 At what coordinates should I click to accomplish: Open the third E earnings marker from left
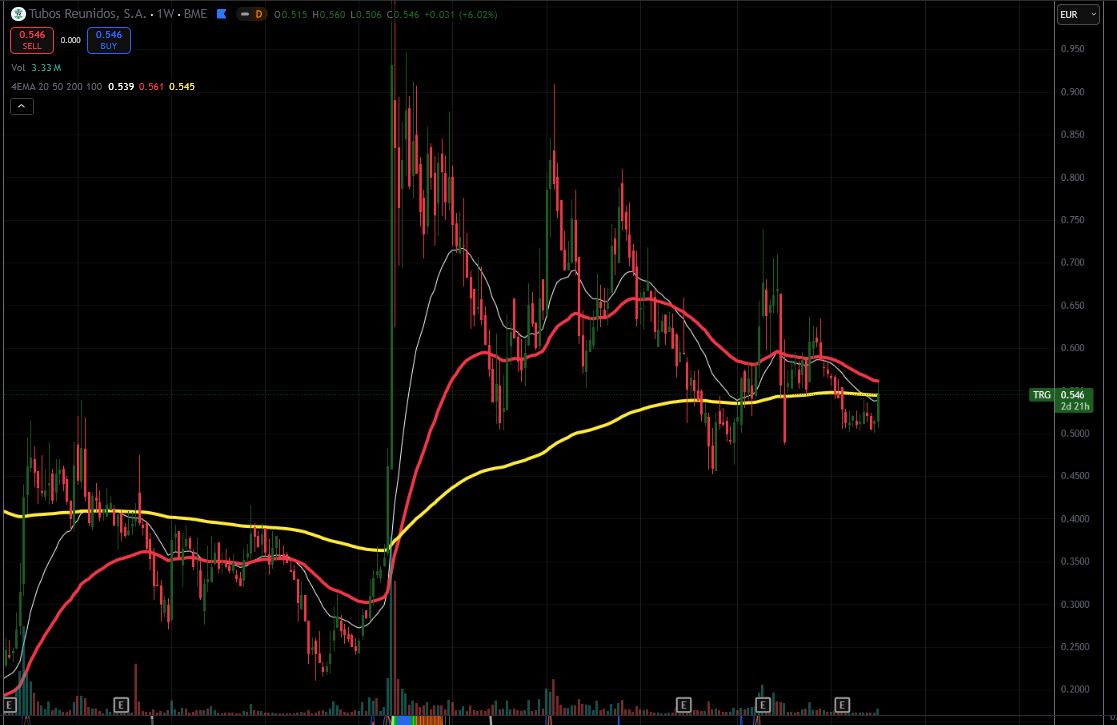pyautogui.click(x=683, y=705)
